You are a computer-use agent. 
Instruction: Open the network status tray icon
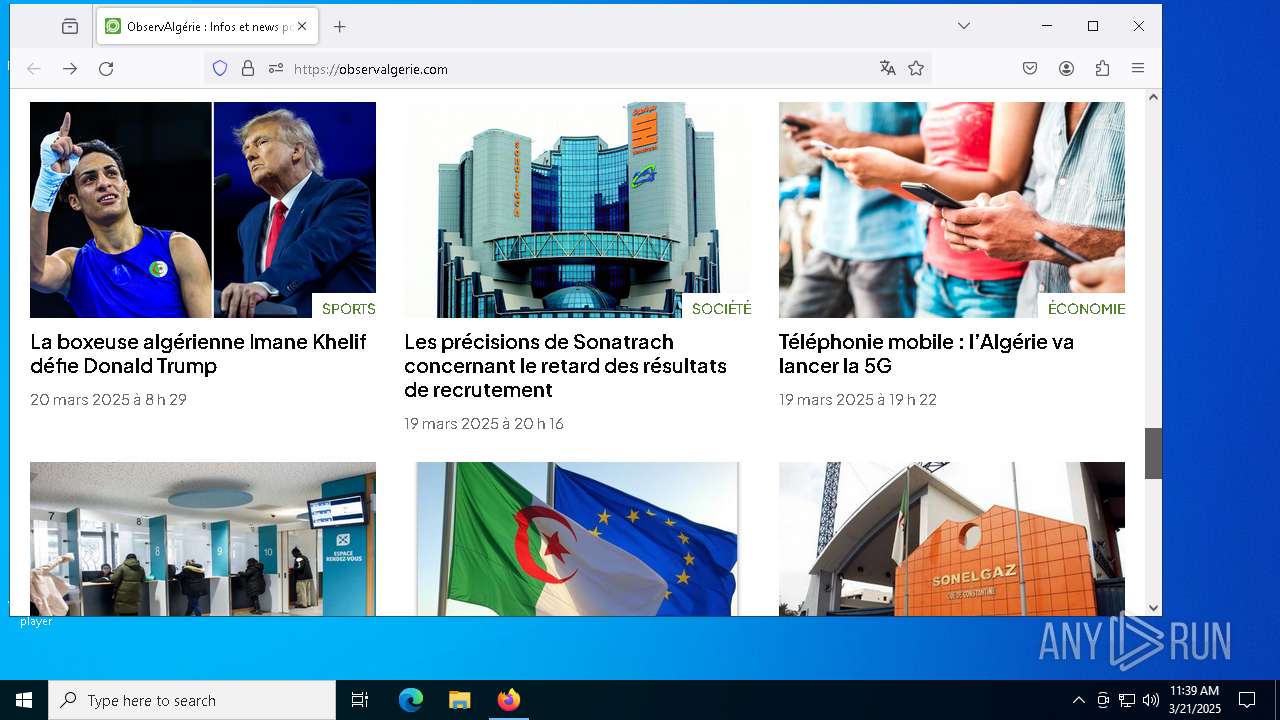[1127, 700]
